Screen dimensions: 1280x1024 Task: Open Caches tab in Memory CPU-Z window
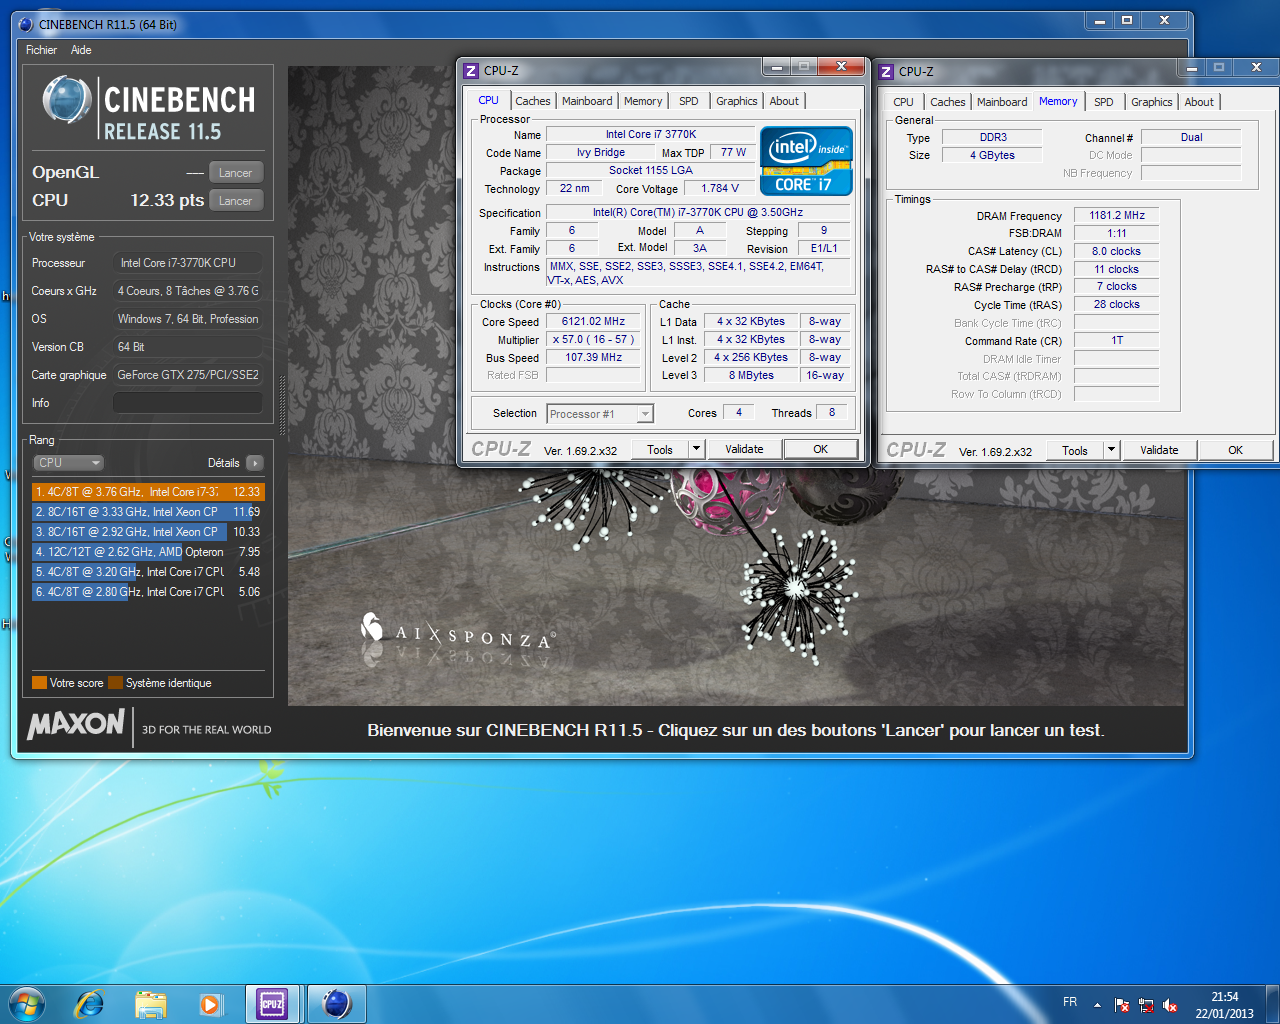pos(948,102)
